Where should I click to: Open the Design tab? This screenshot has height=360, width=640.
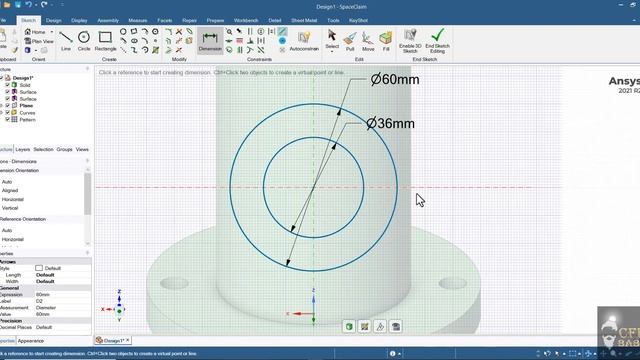click(x=53, y=20)
